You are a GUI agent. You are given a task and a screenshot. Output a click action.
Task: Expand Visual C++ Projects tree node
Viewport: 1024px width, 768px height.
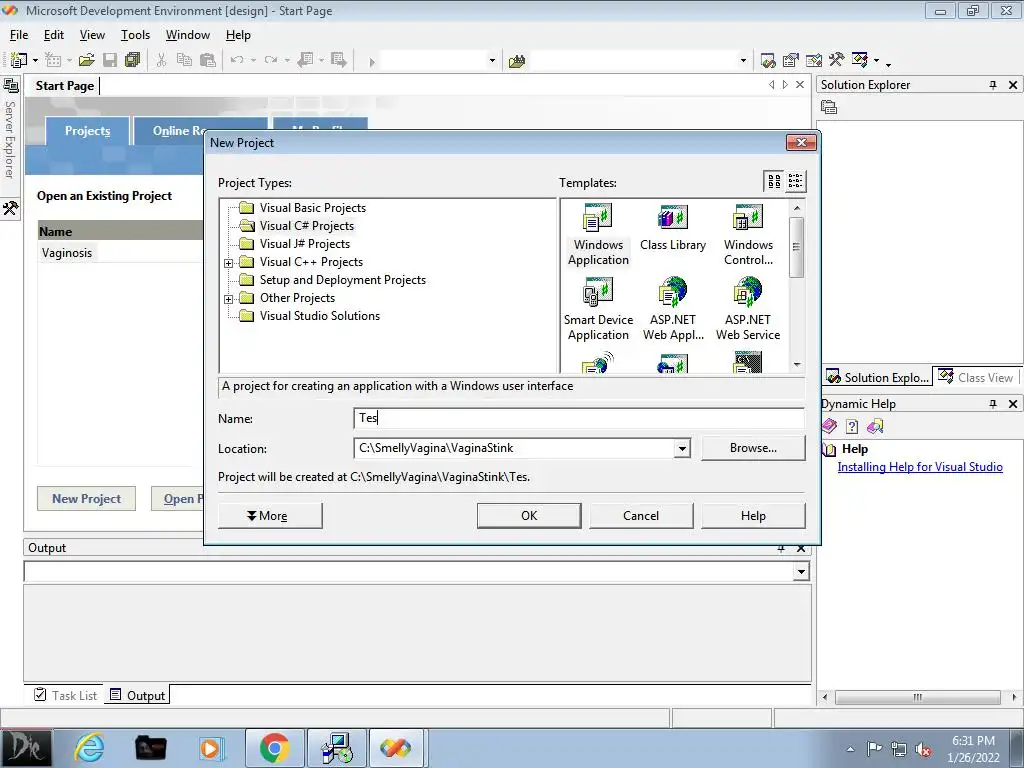click(x=229, y=263)
